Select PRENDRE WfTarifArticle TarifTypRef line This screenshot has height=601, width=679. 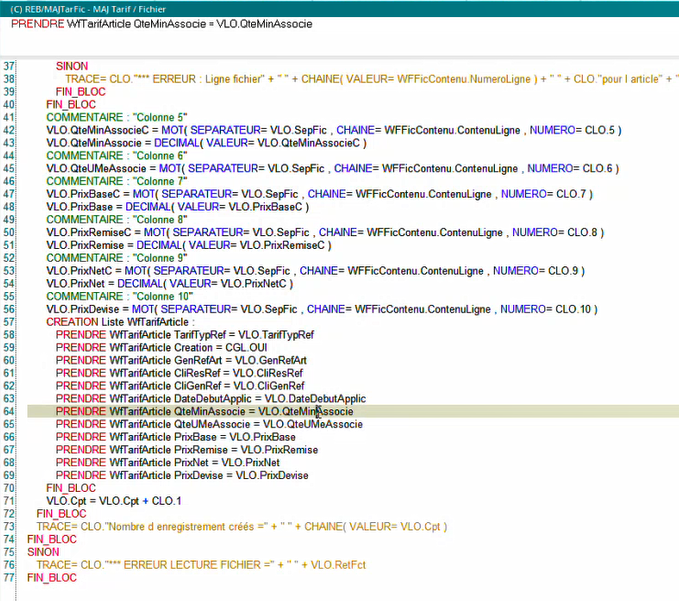[185, 335]
